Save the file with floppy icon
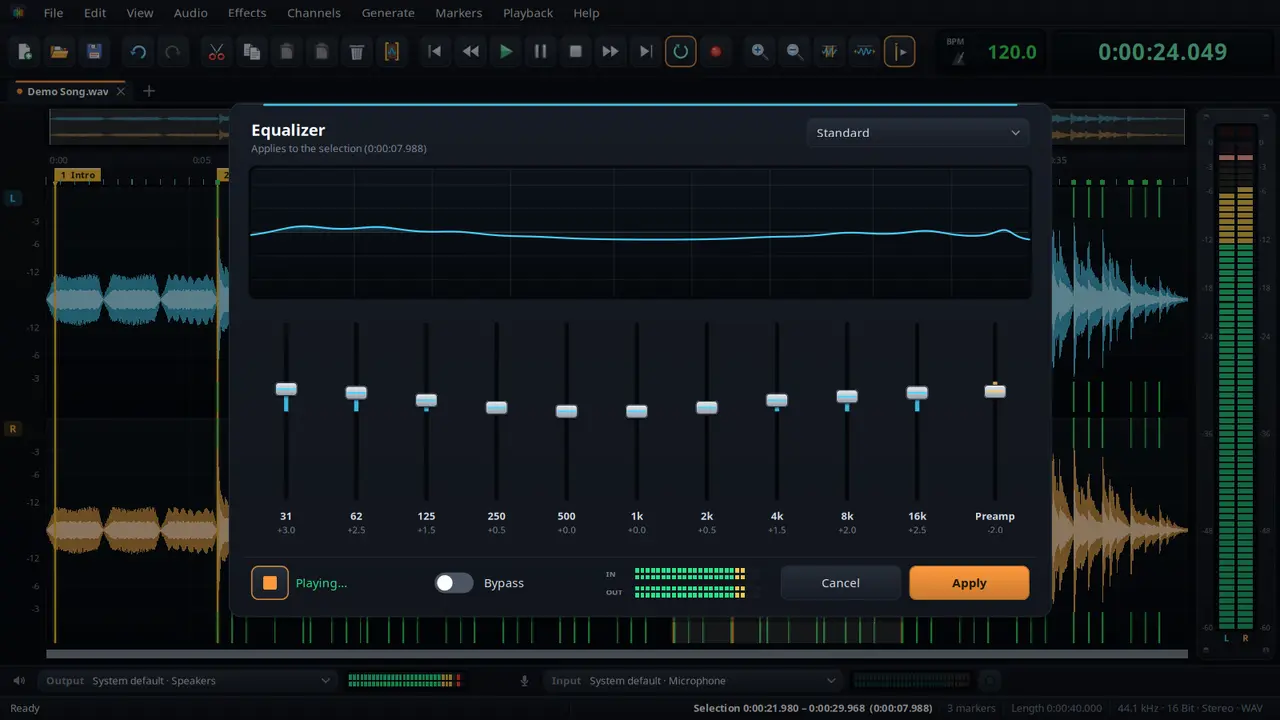1280x720 pixels. pyautogui.click(x=94, y=52)
